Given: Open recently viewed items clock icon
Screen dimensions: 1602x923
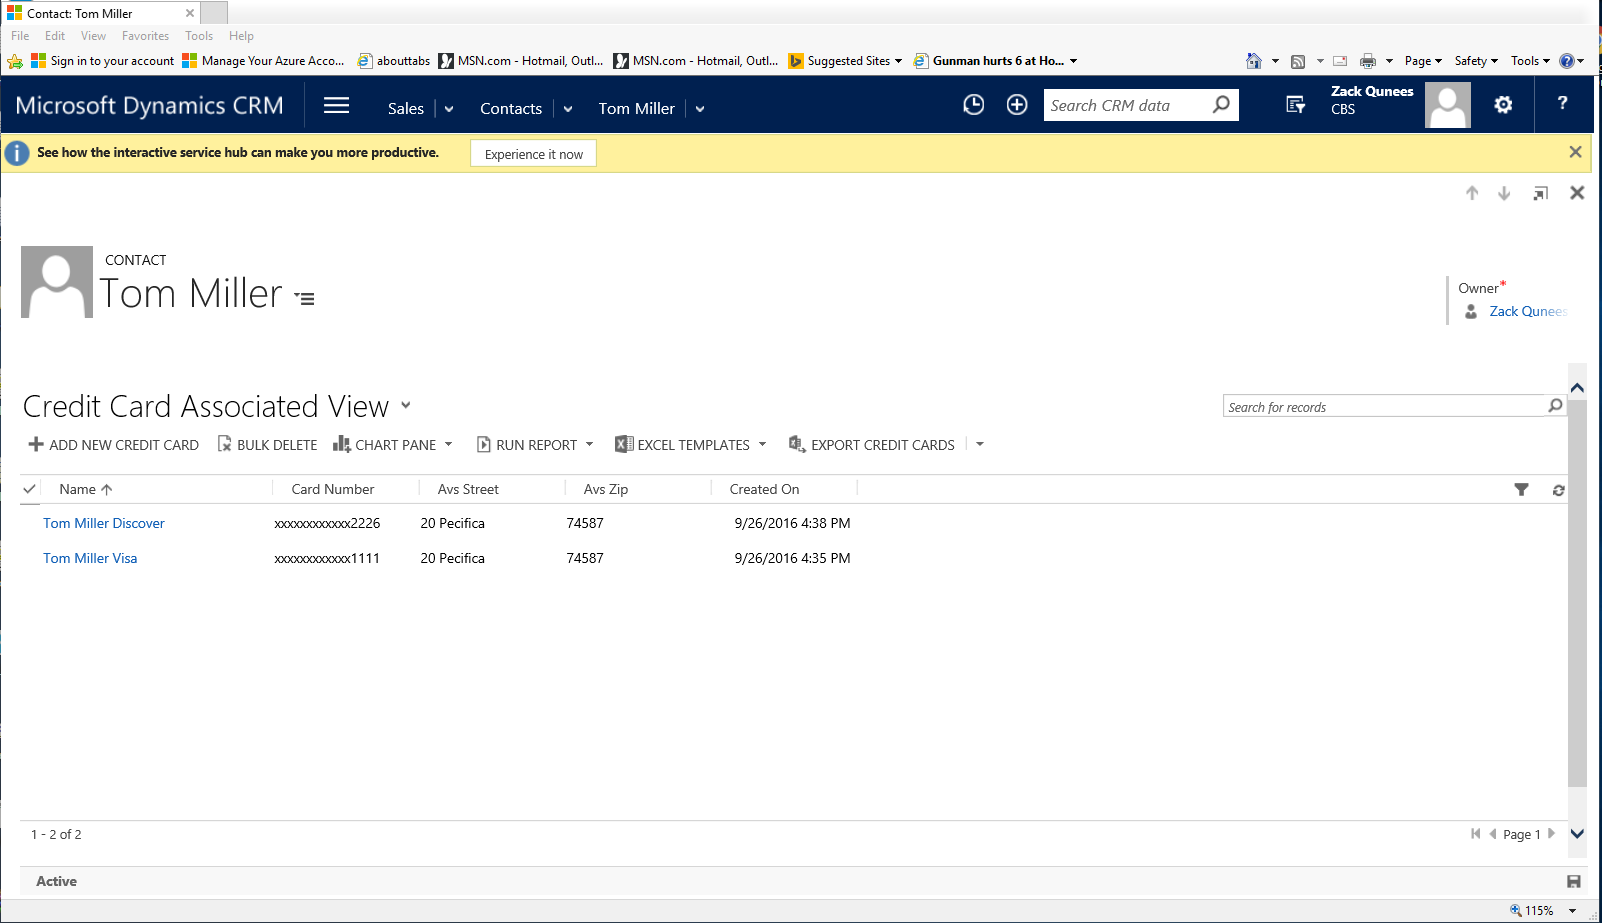Looking at the screenshot, I should point(973,105).
